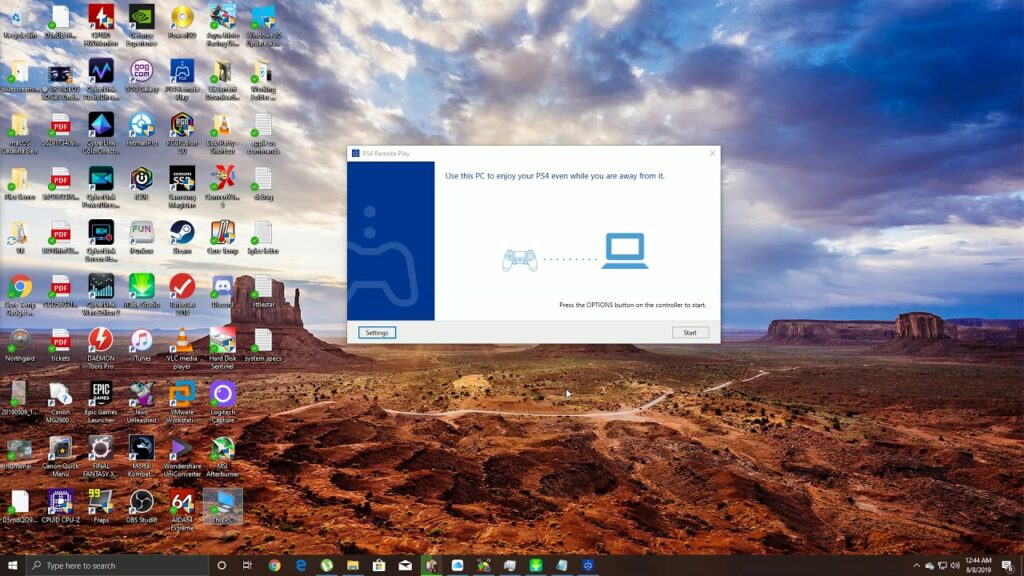Open Settings in PS4 Remote Play

(377, 331)
